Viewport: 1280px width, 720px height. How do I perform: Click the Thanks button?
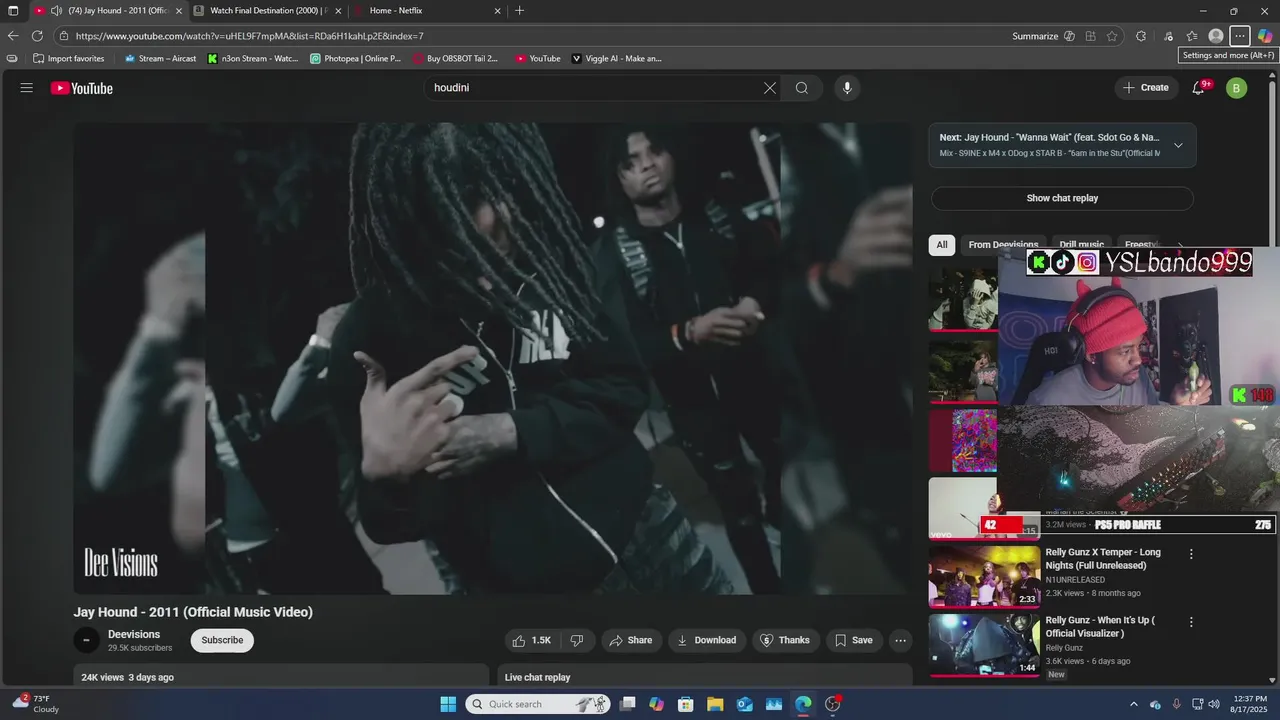pos(786,640)
